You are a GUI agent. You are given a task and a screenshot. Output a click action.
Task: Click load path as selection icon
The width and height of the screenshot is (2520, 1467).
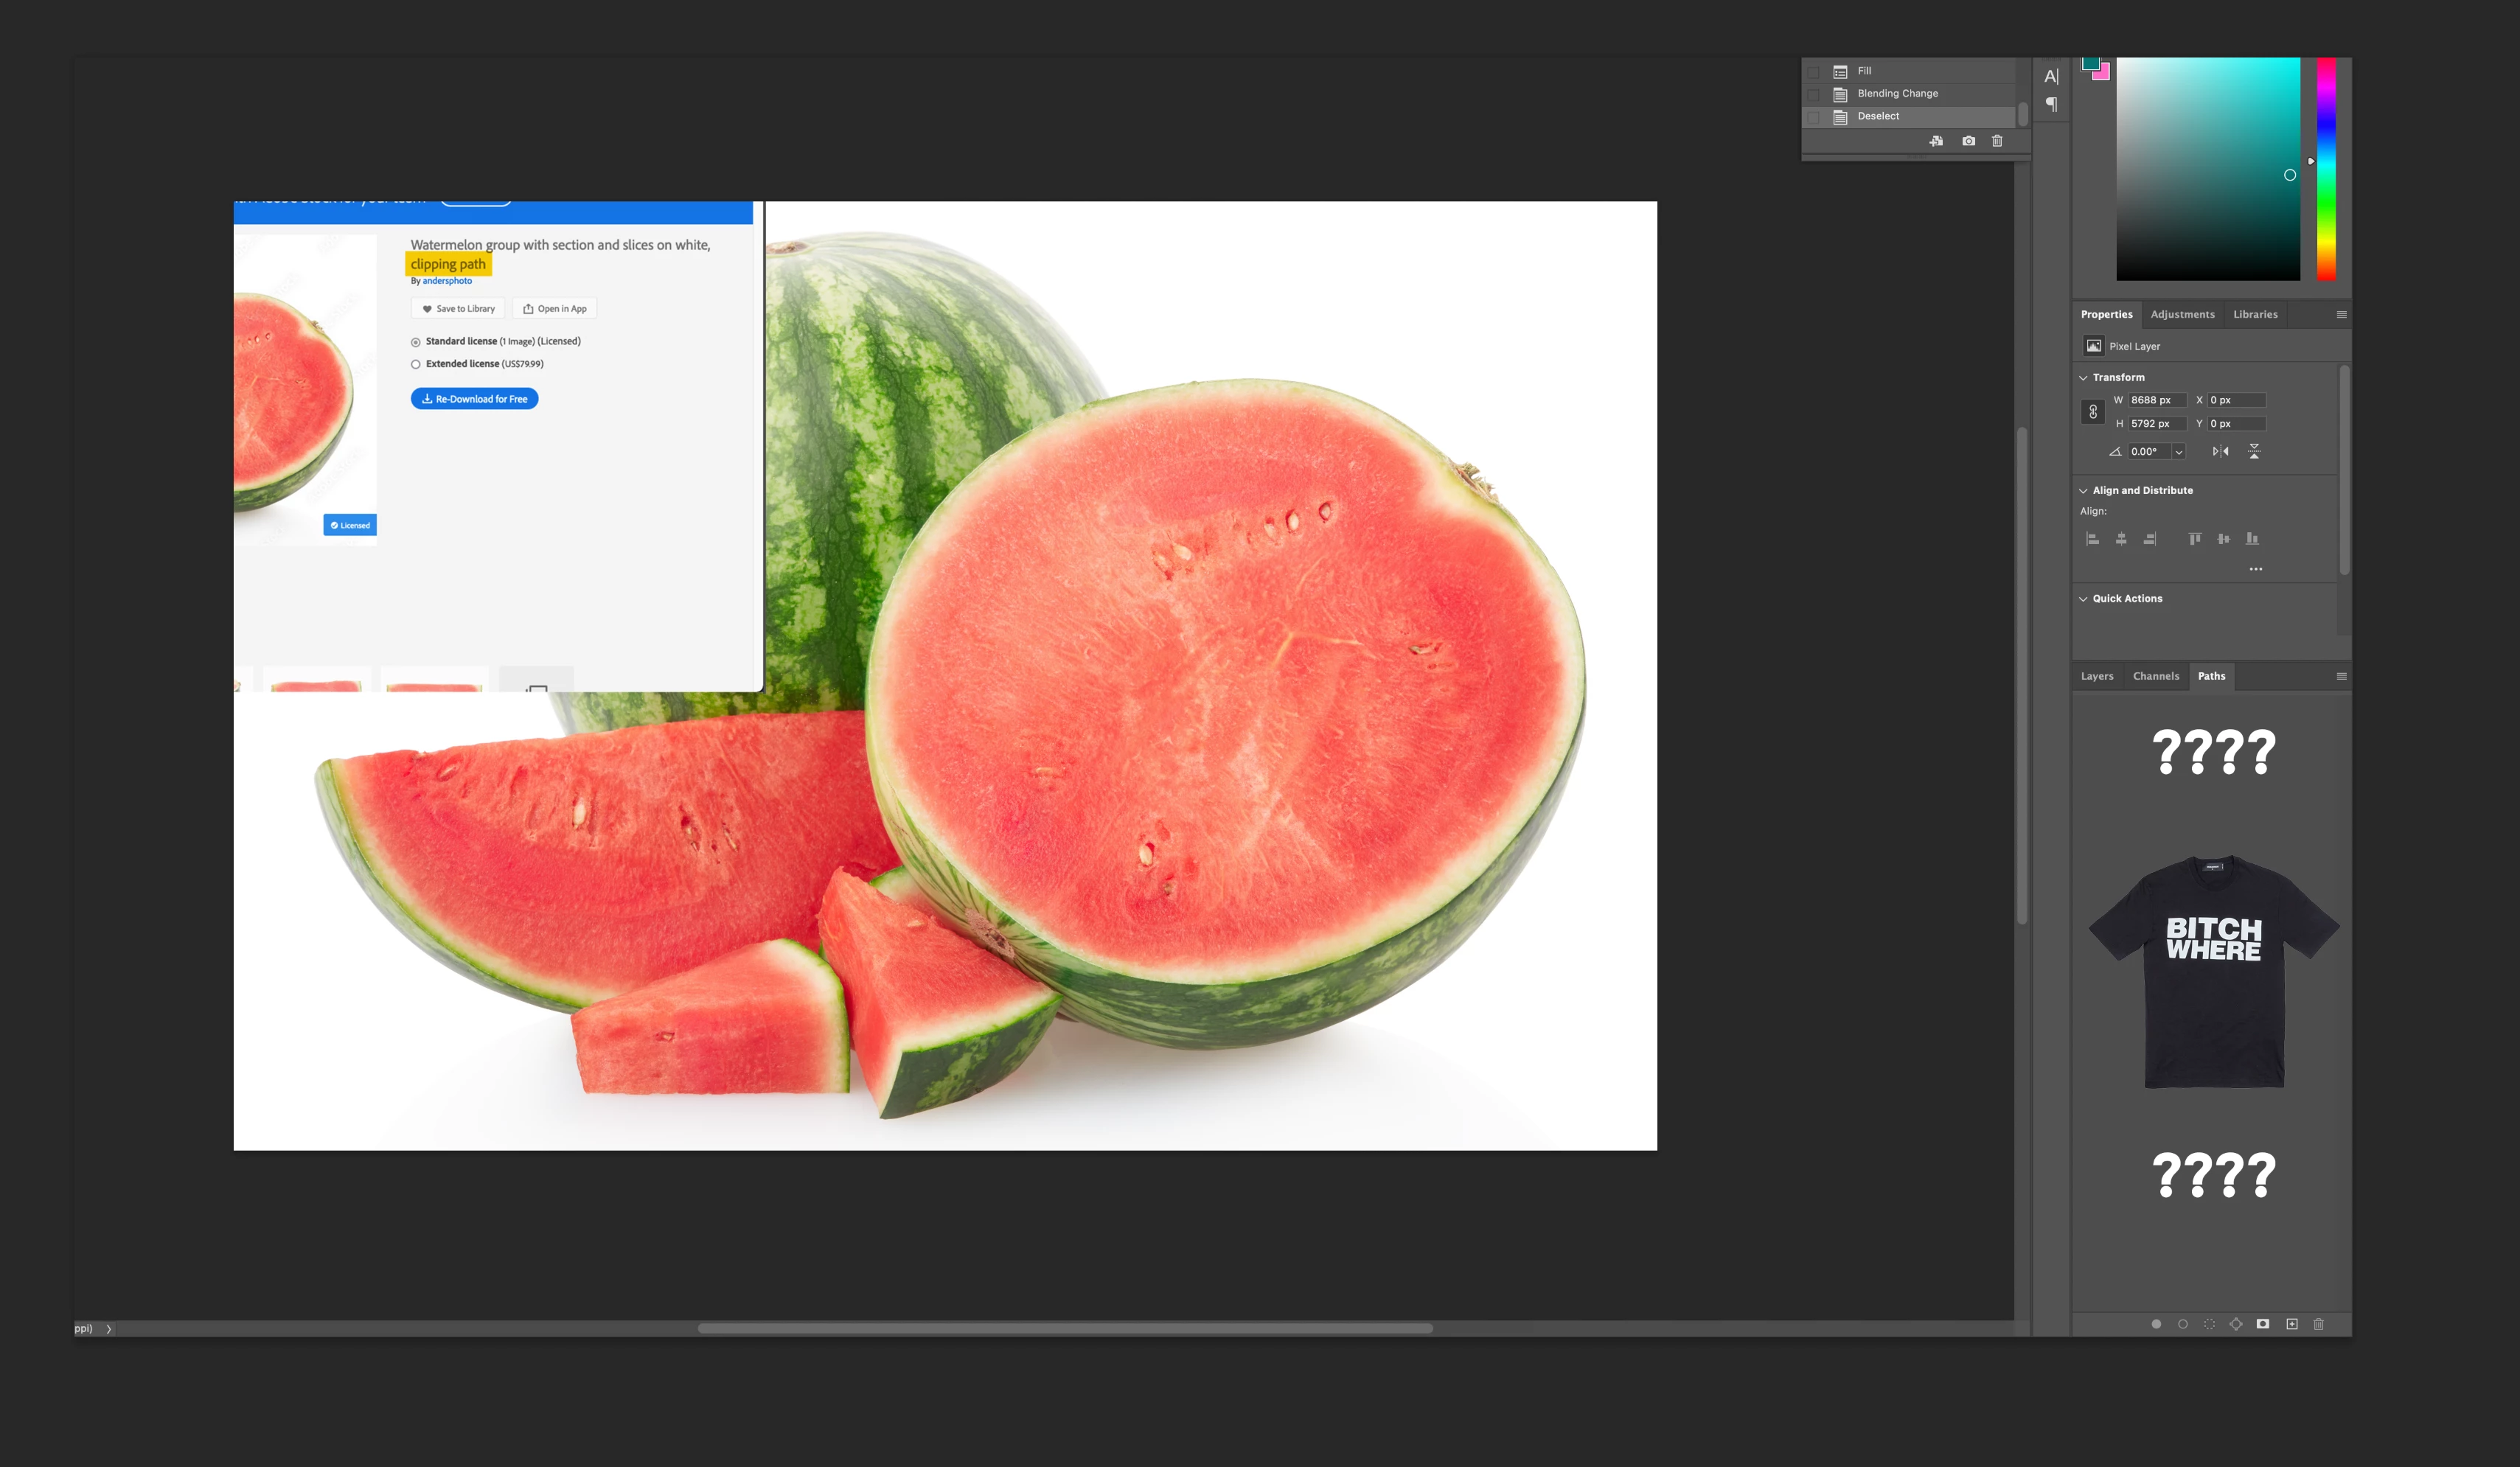(2209, 1324)
